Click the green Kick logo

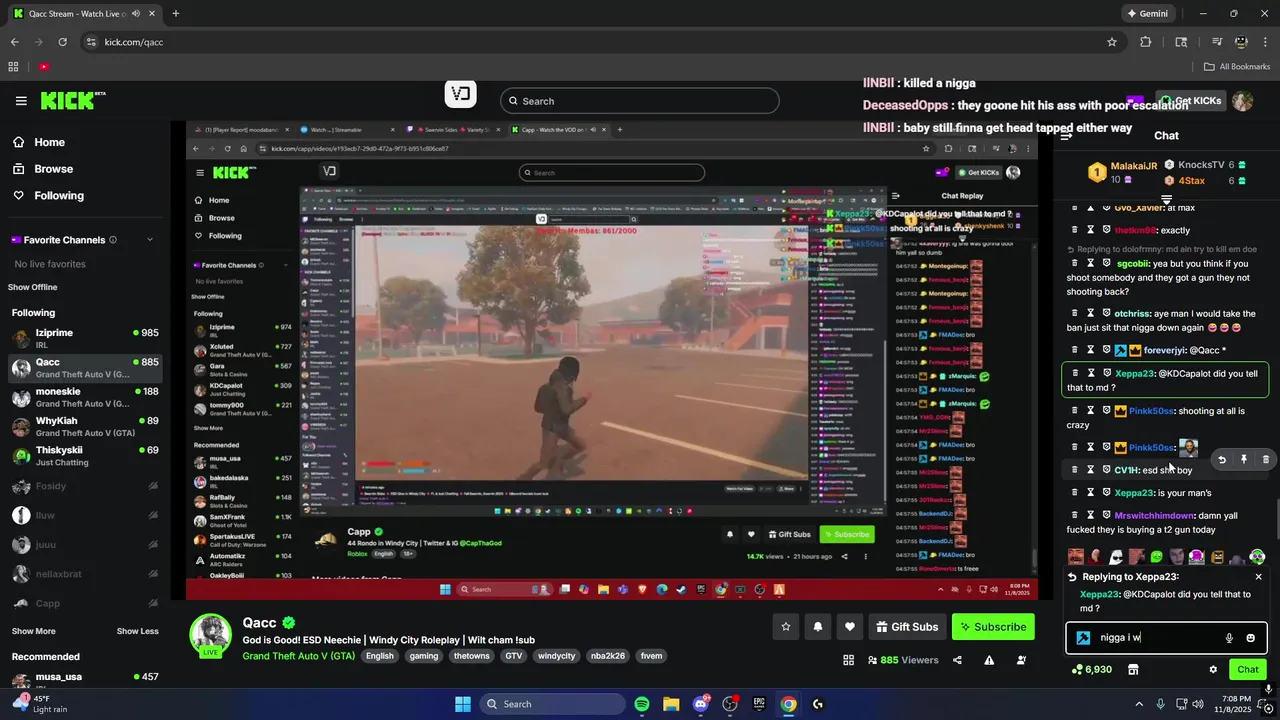click(72, 100)
